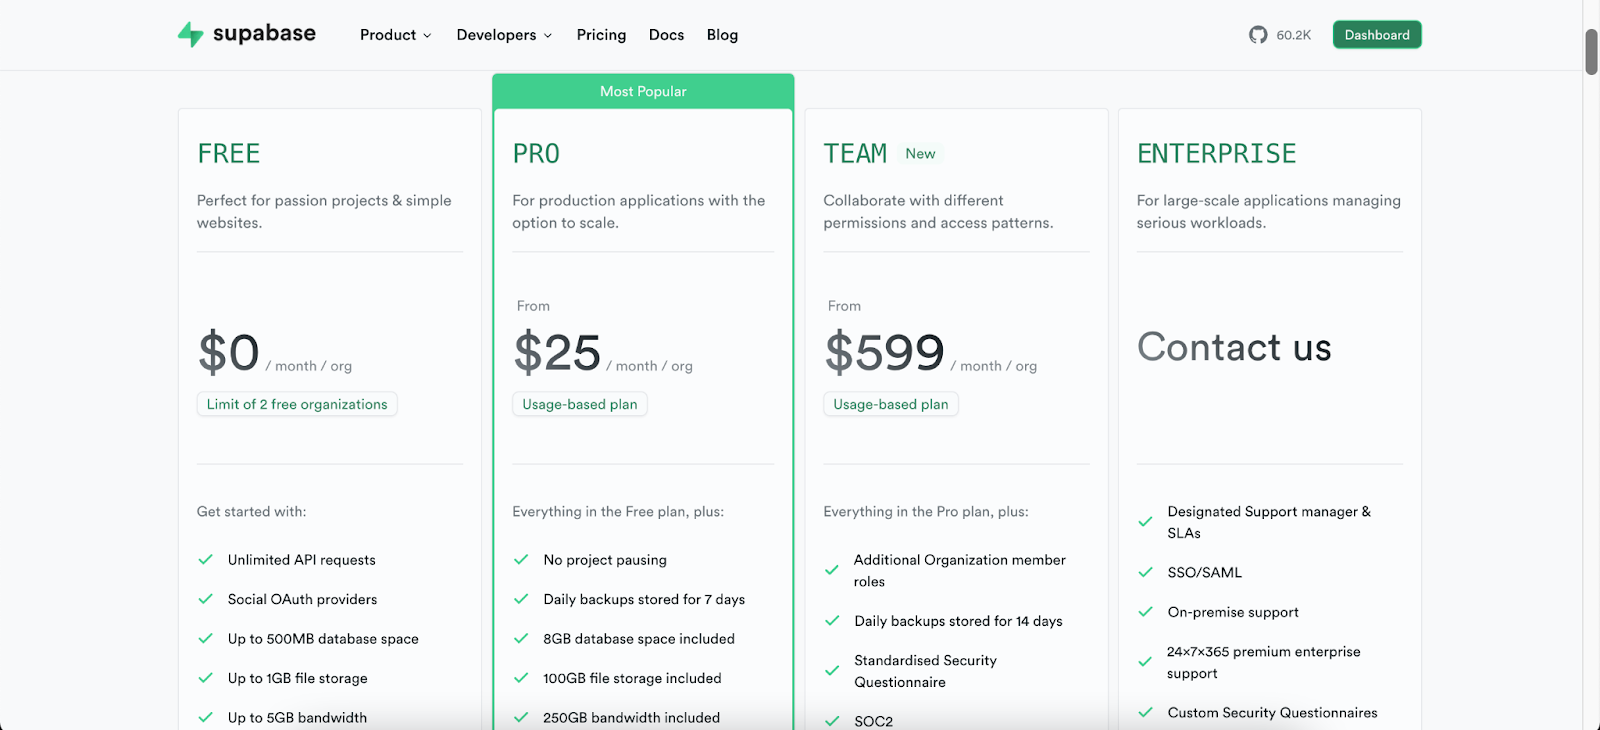1600x730 pixels.
Task: Click checkmark beside Up to 5GB bandwidth
Action: pyautogui.click(x=206, y=717)
